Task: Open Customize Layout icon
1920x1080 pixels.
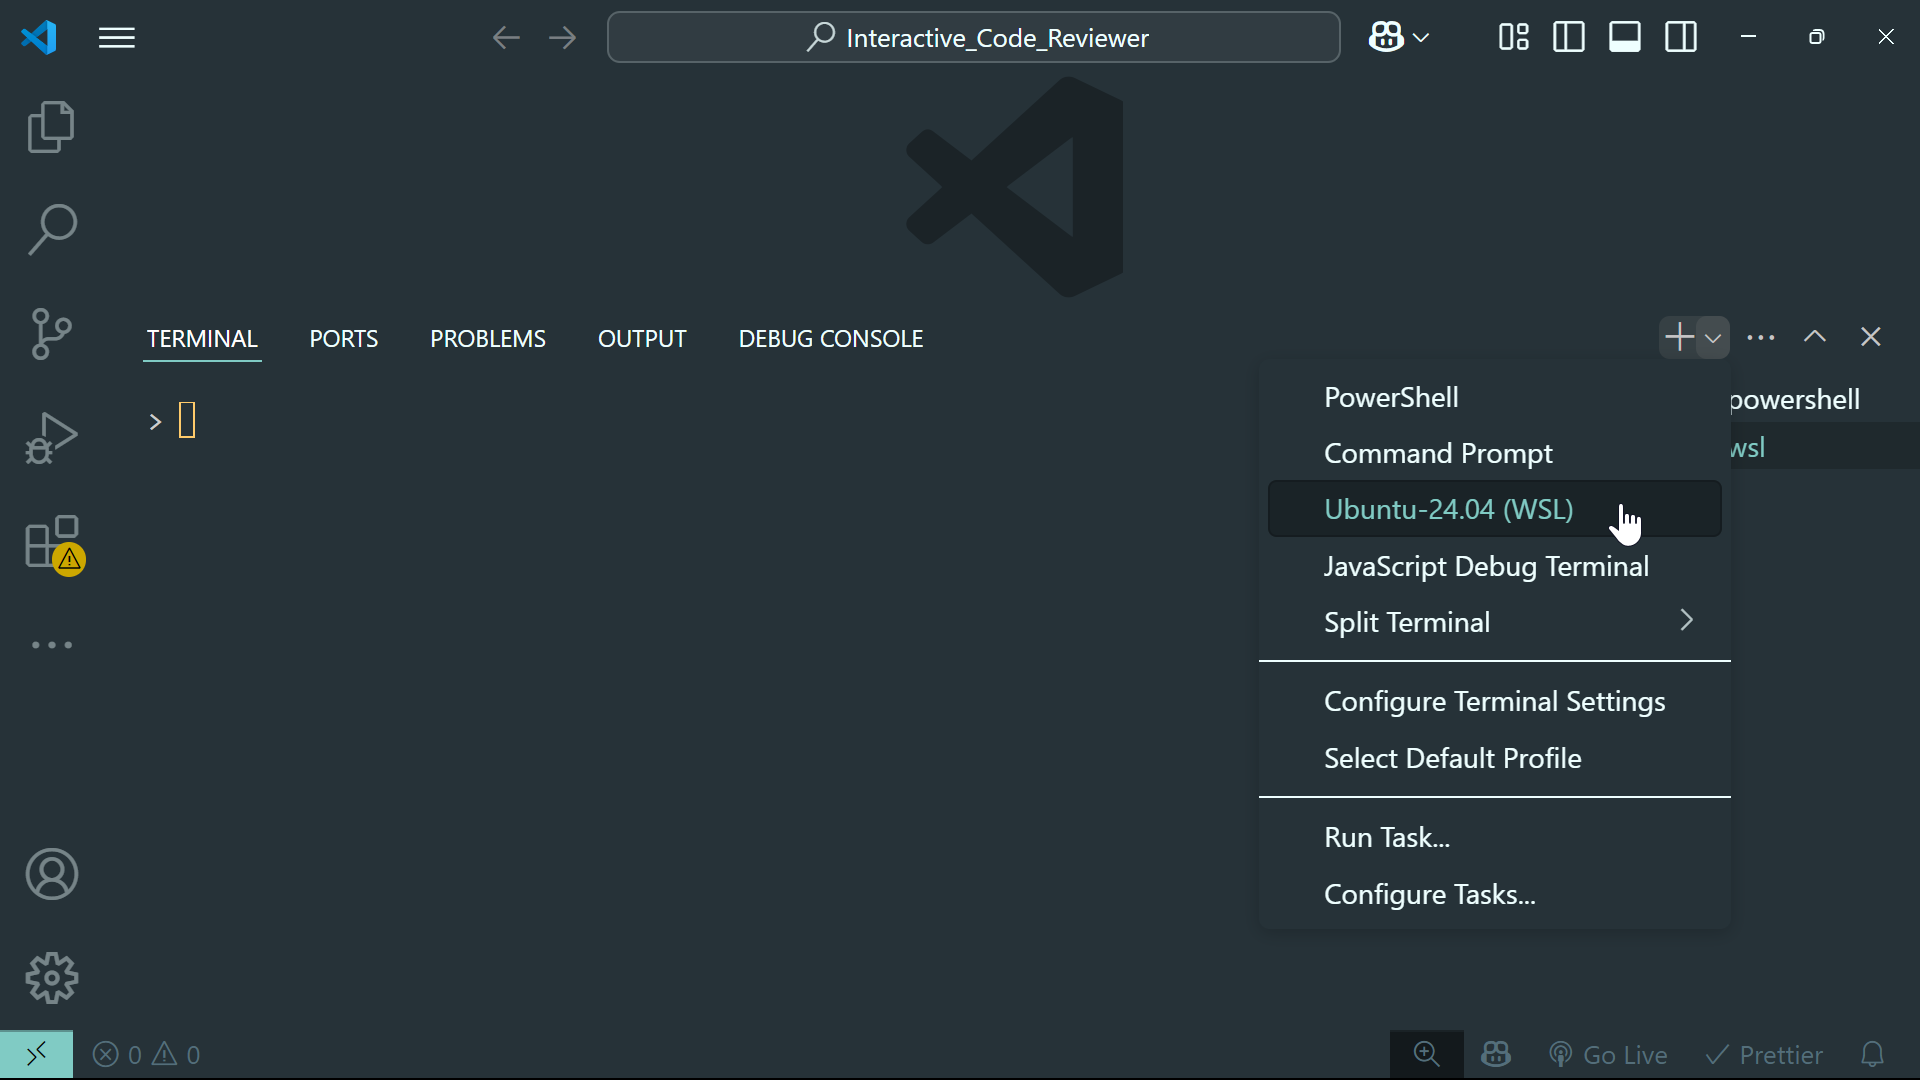Action: coord(1514,38)
